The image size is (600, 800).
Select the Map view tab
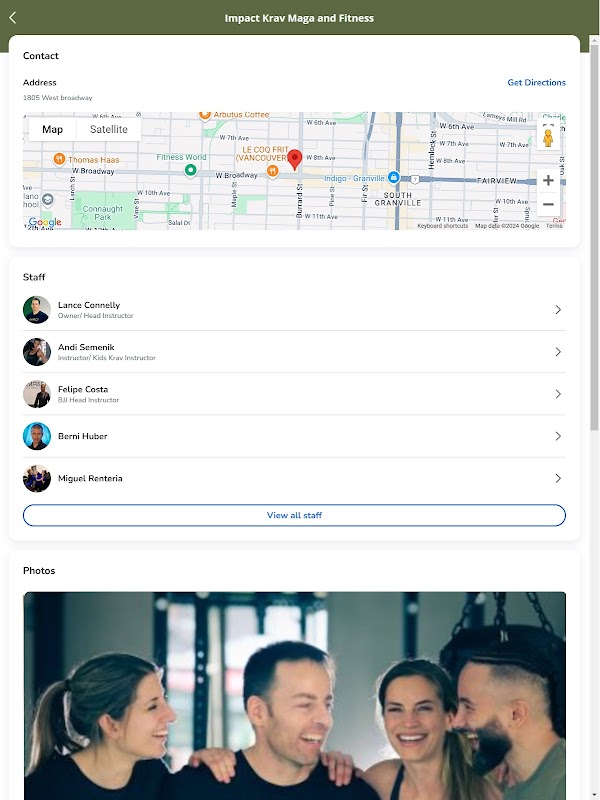pos(53,129)
